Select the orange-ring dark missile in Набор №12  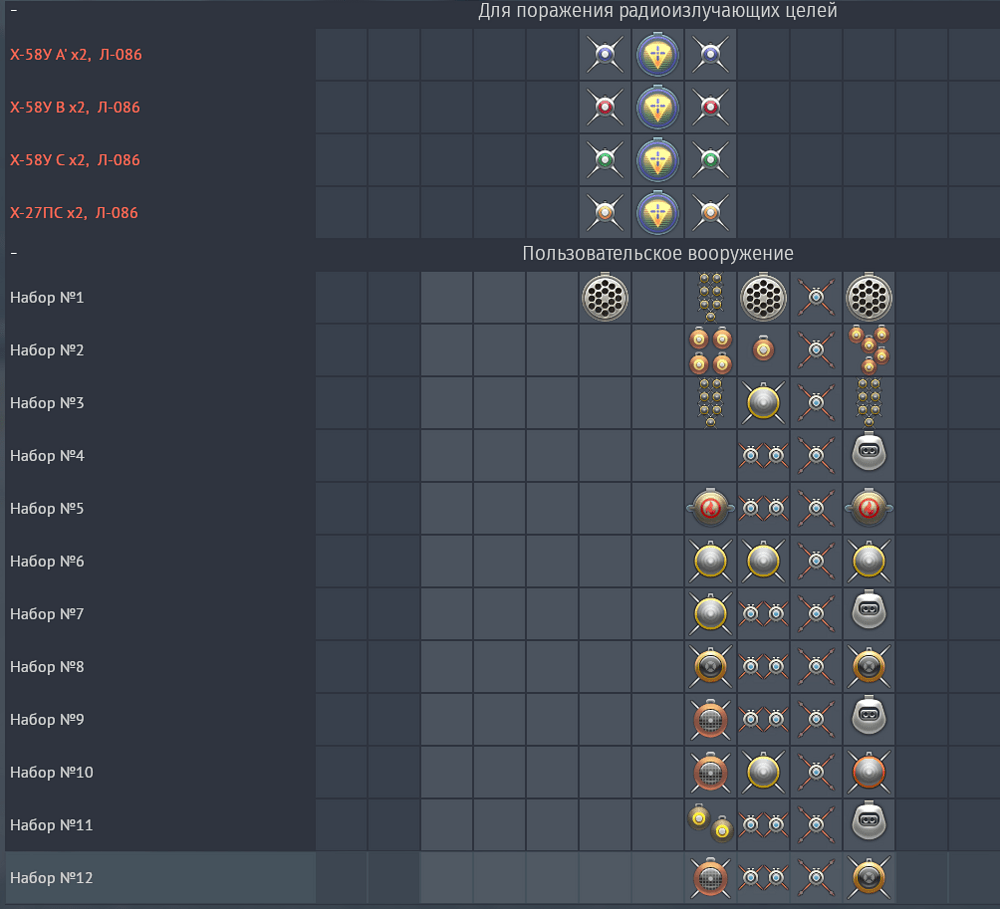[869, 878]
